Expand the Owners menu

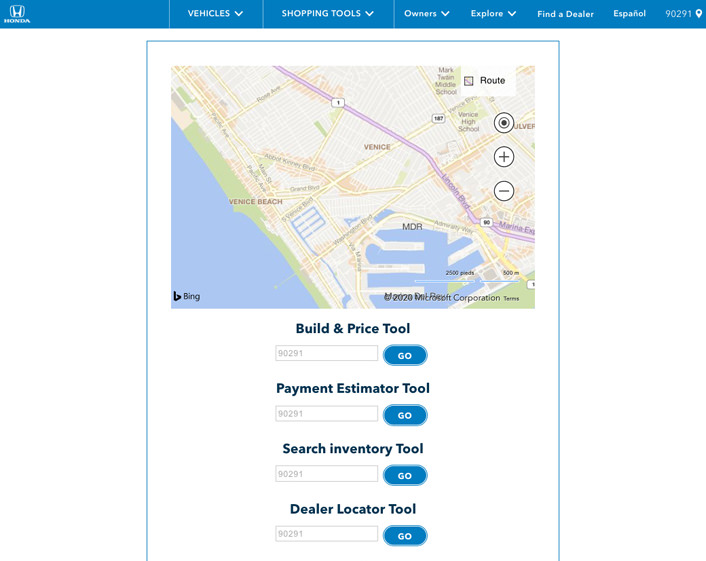pos(426,14)
